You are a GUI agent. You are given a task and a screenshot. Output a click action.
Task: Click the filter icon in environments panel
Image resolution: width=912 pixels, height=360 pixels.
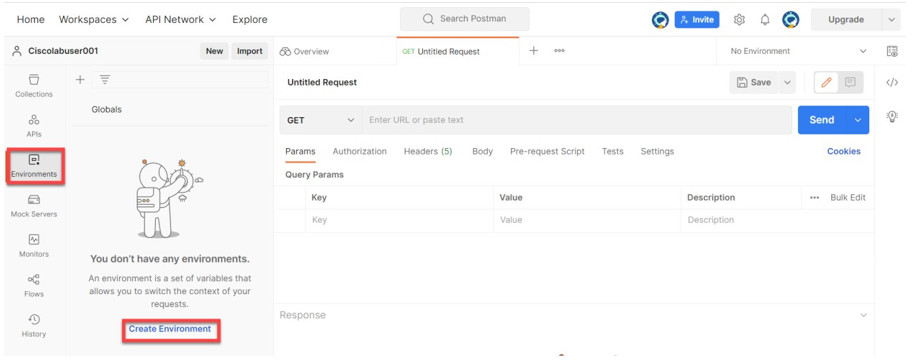[105, 80]
